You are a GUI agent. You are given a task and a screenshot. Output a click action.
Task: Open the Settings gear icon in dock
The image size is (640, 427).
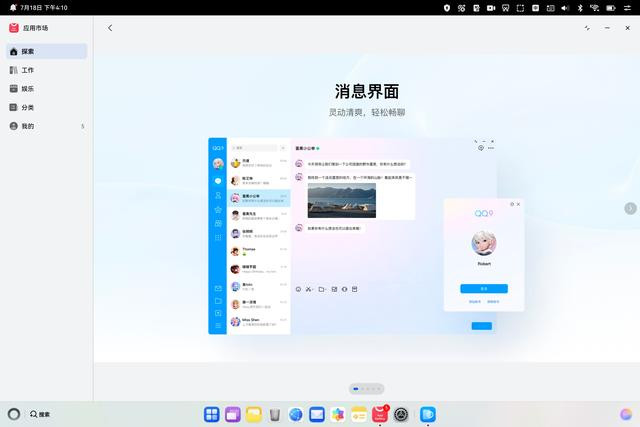pos(401,414)
